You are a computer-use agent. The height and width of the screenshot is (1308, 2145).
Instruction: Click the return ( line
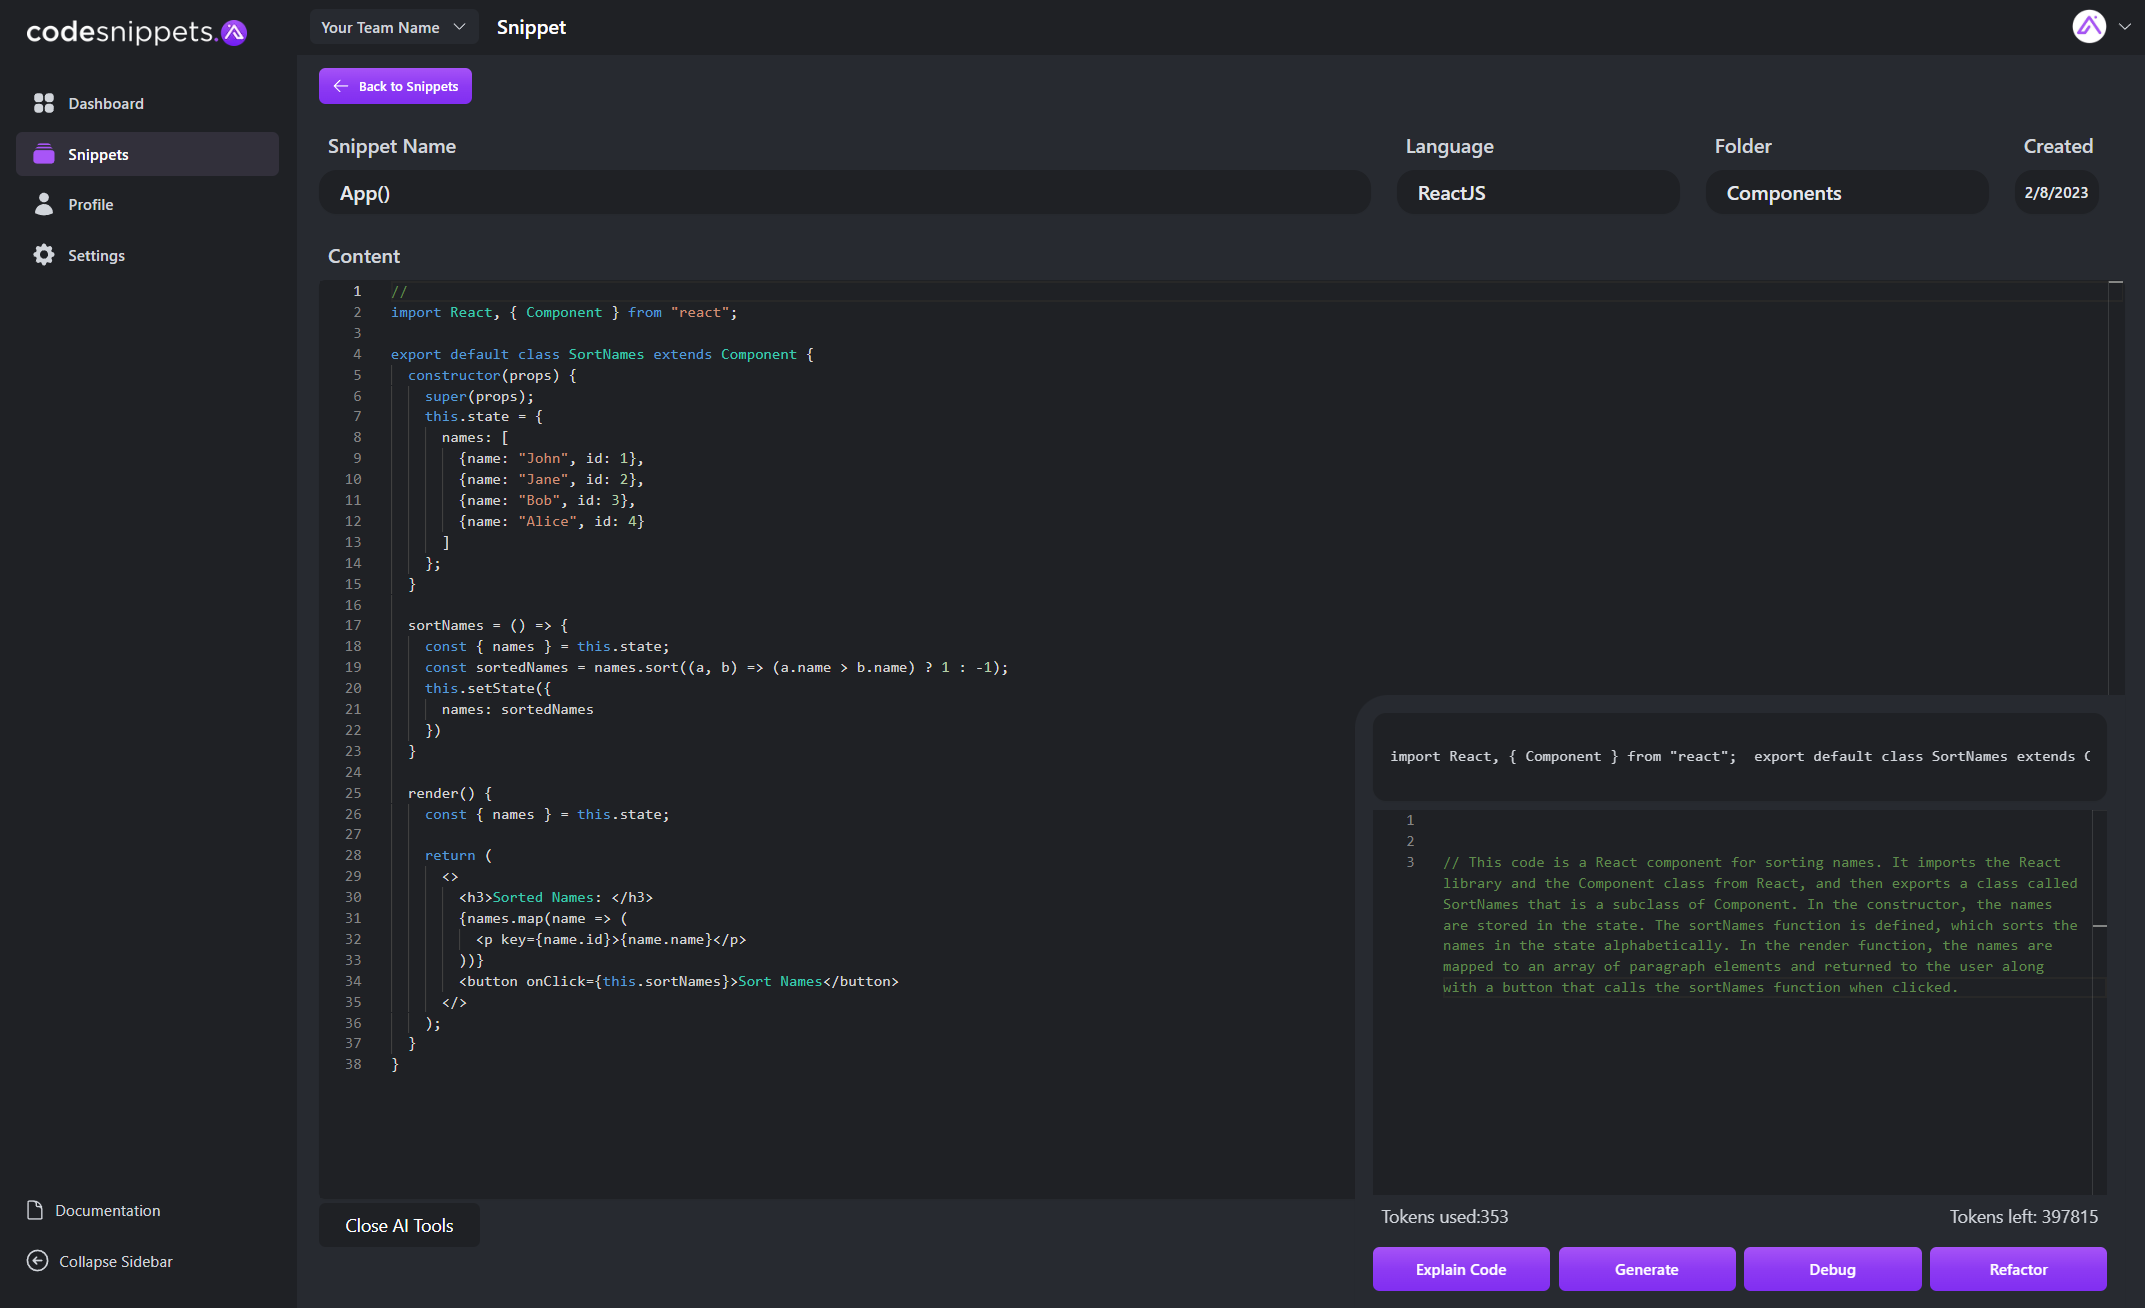pos(458,855)
